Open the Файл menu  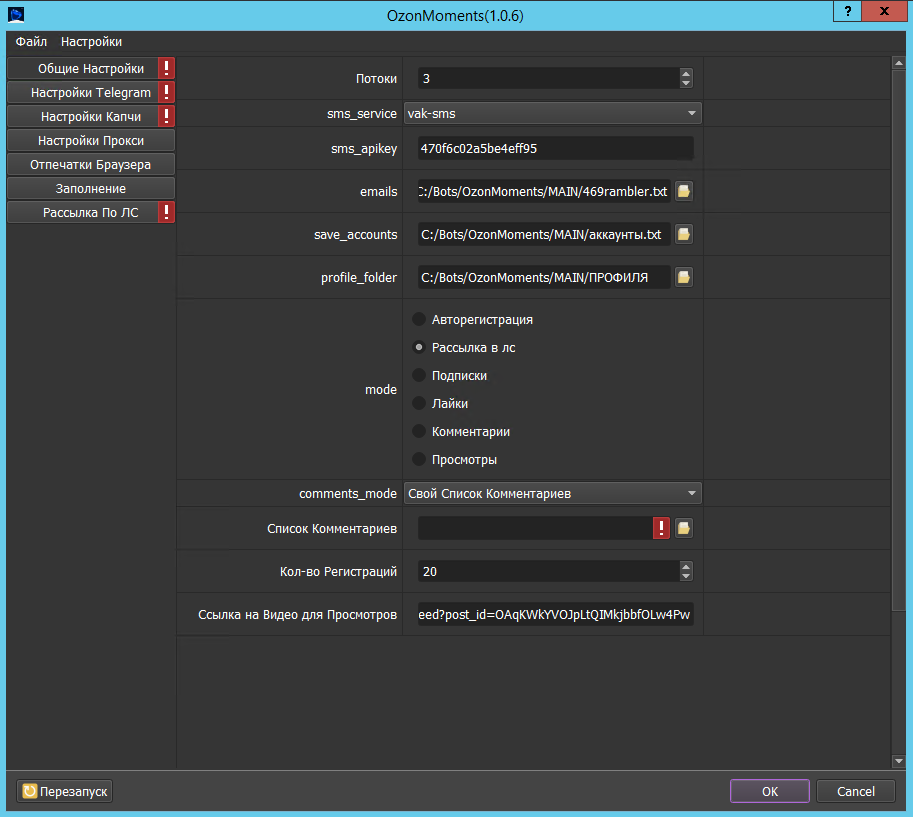coord(31,41)
